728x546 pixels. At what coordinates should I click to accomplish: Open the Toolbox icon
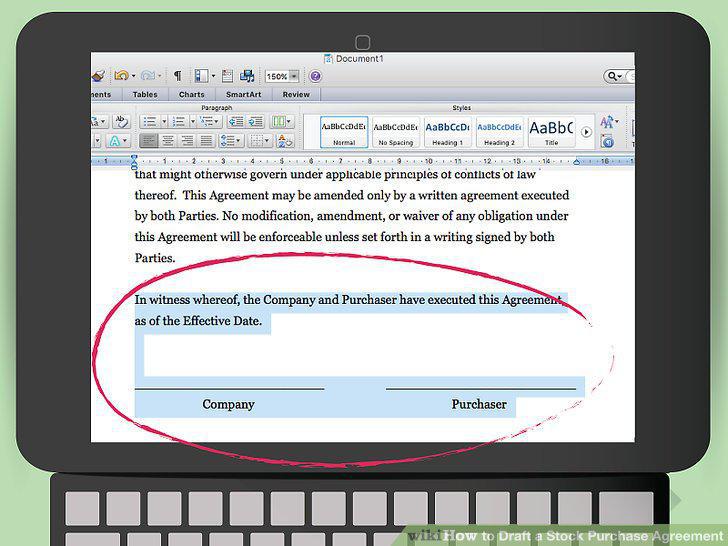(228, 76)
